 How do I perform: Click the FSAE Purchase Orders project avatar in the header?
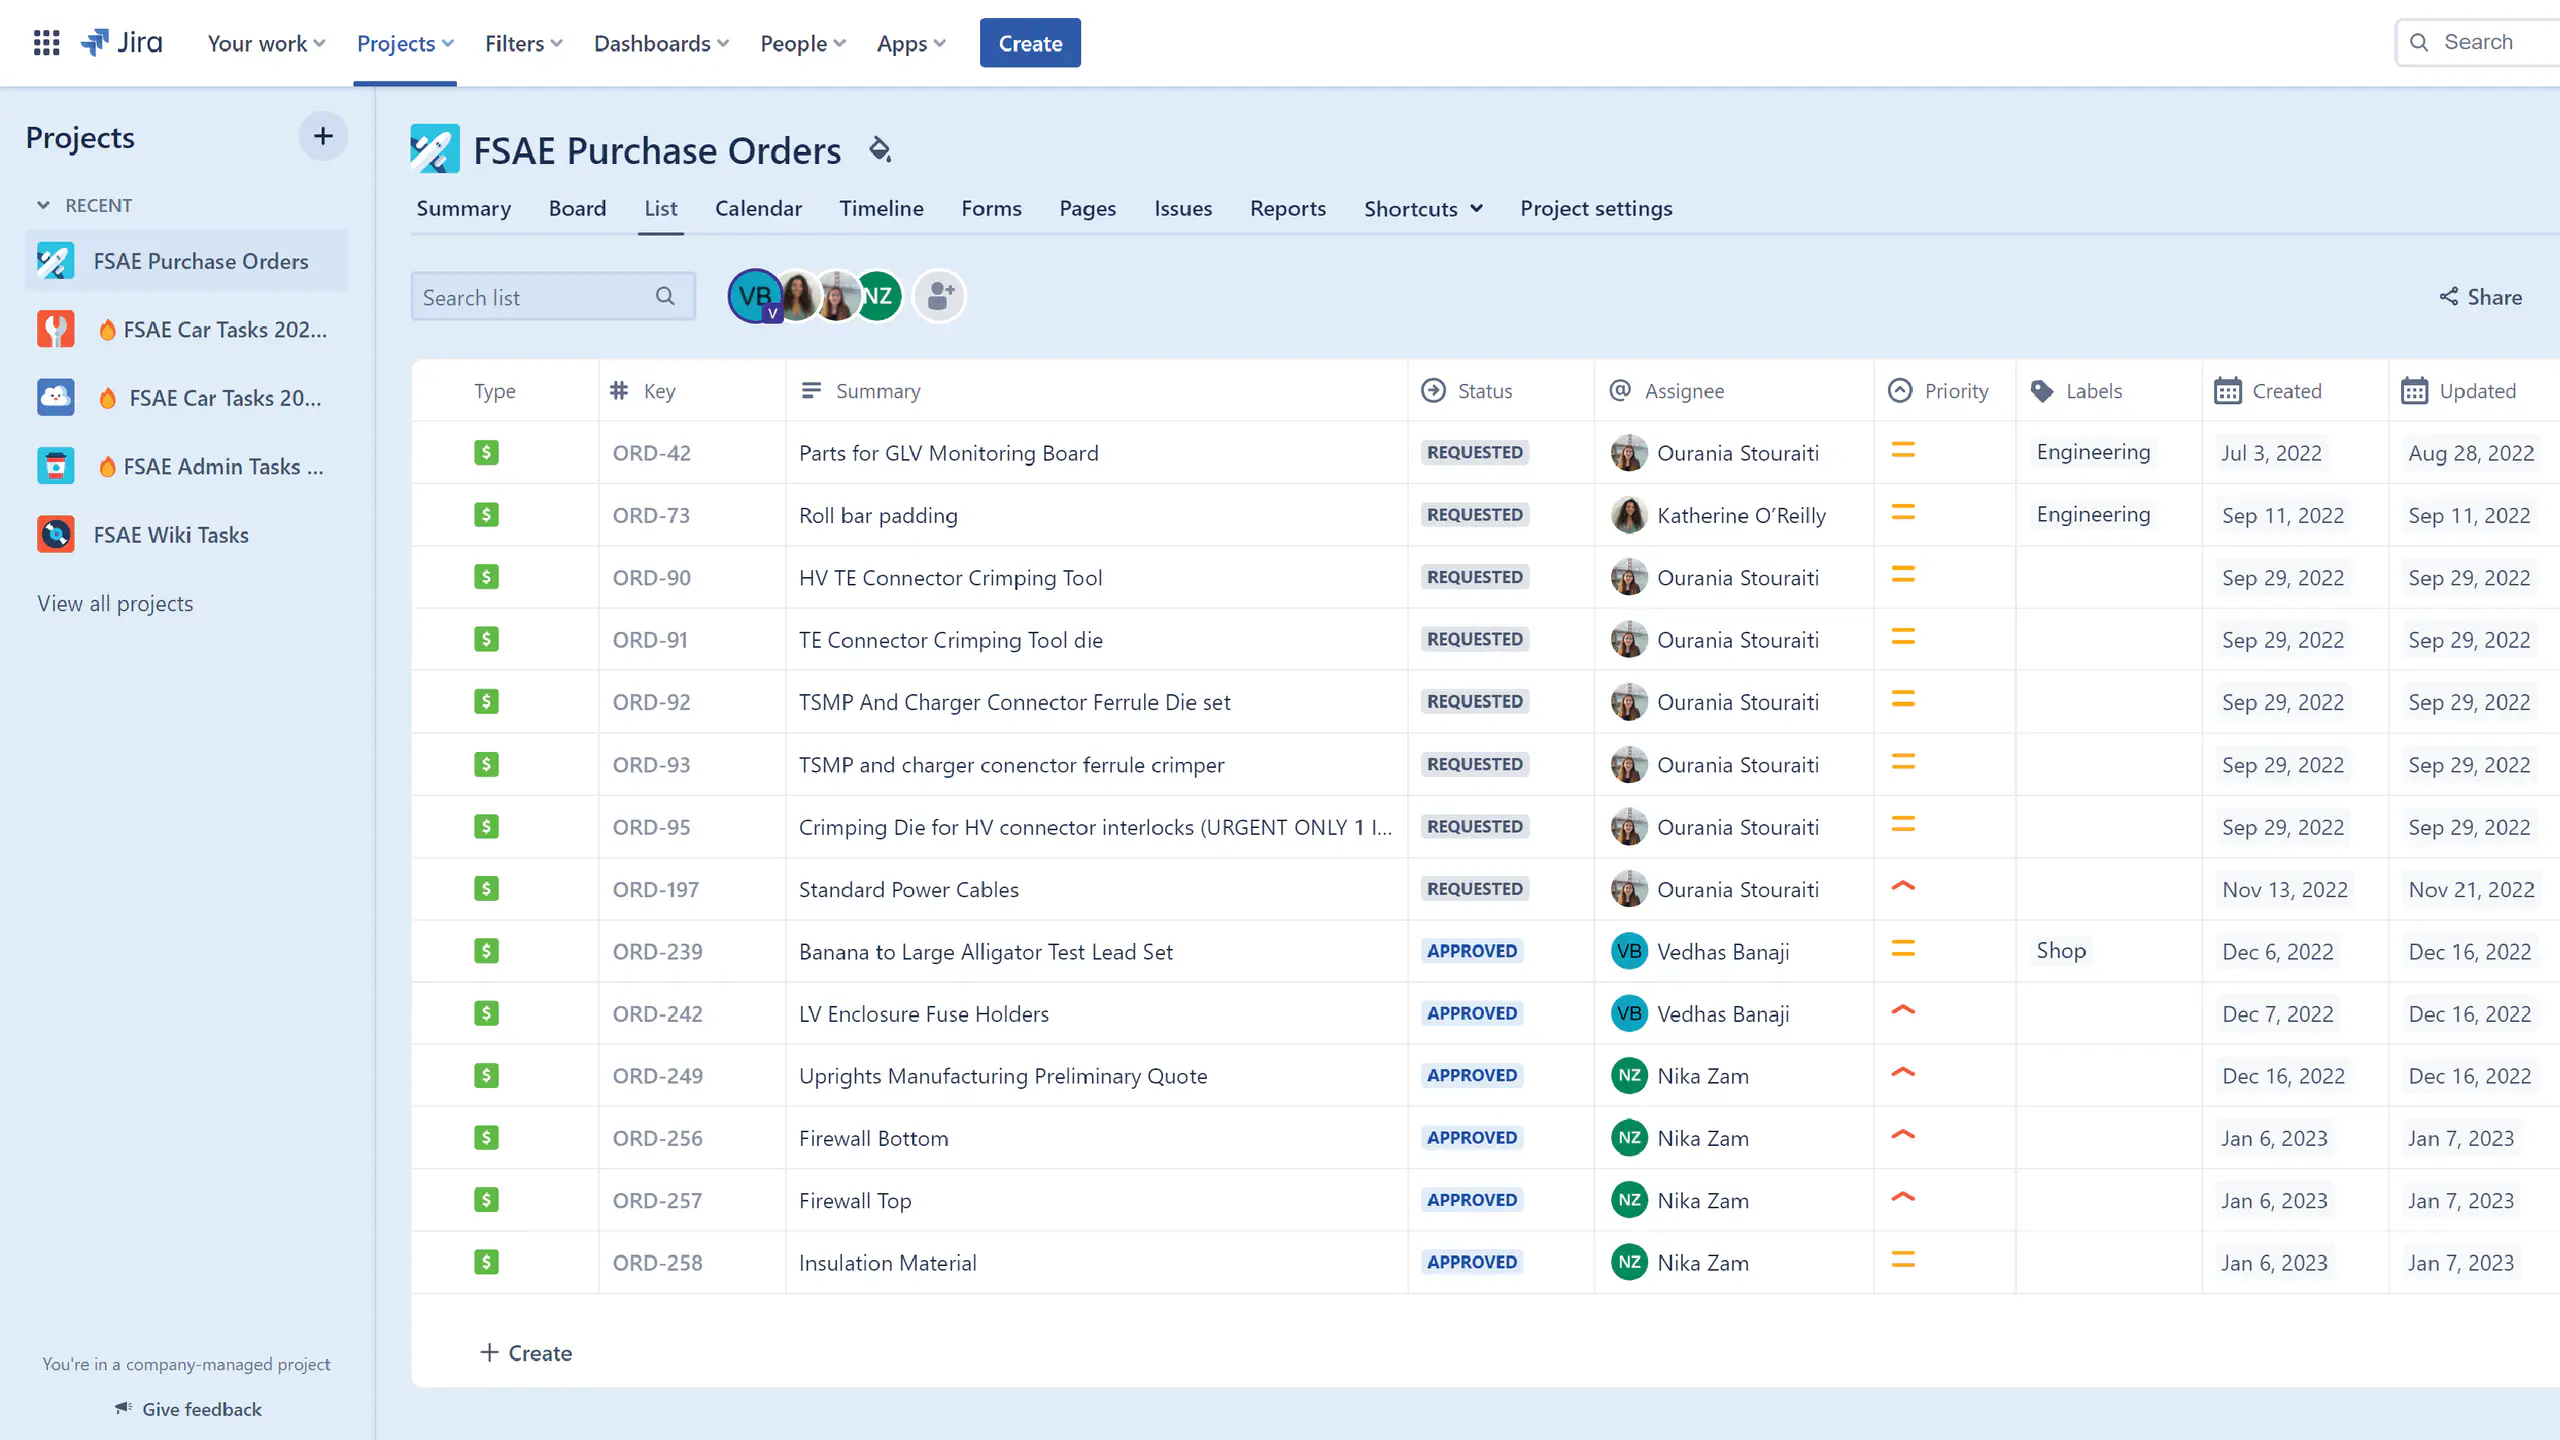pyautogui.click(x=435, y=150)
